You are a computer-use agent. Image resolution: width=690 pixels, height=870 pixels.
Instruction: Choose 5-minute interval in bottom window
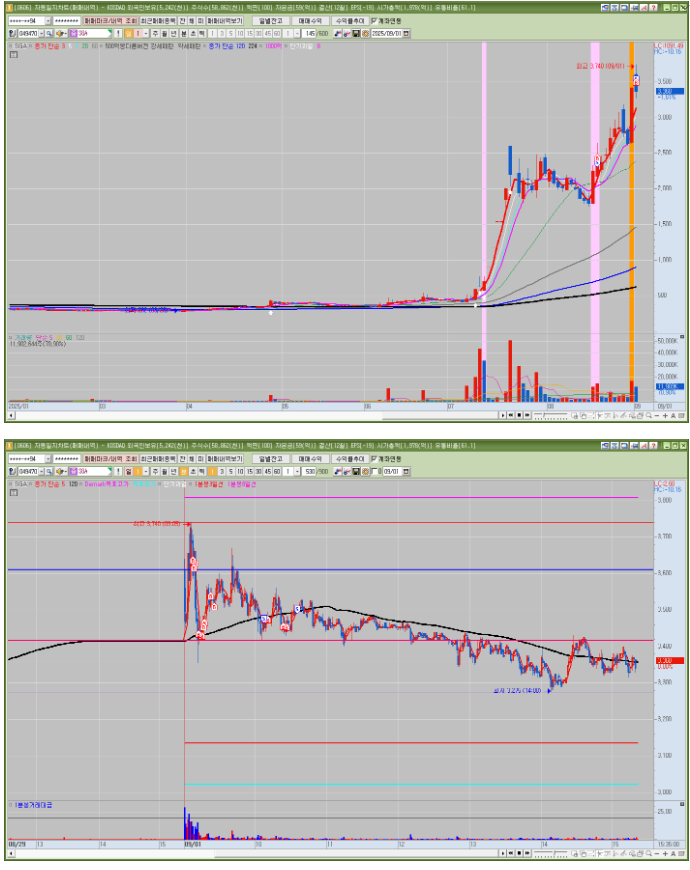231,472
